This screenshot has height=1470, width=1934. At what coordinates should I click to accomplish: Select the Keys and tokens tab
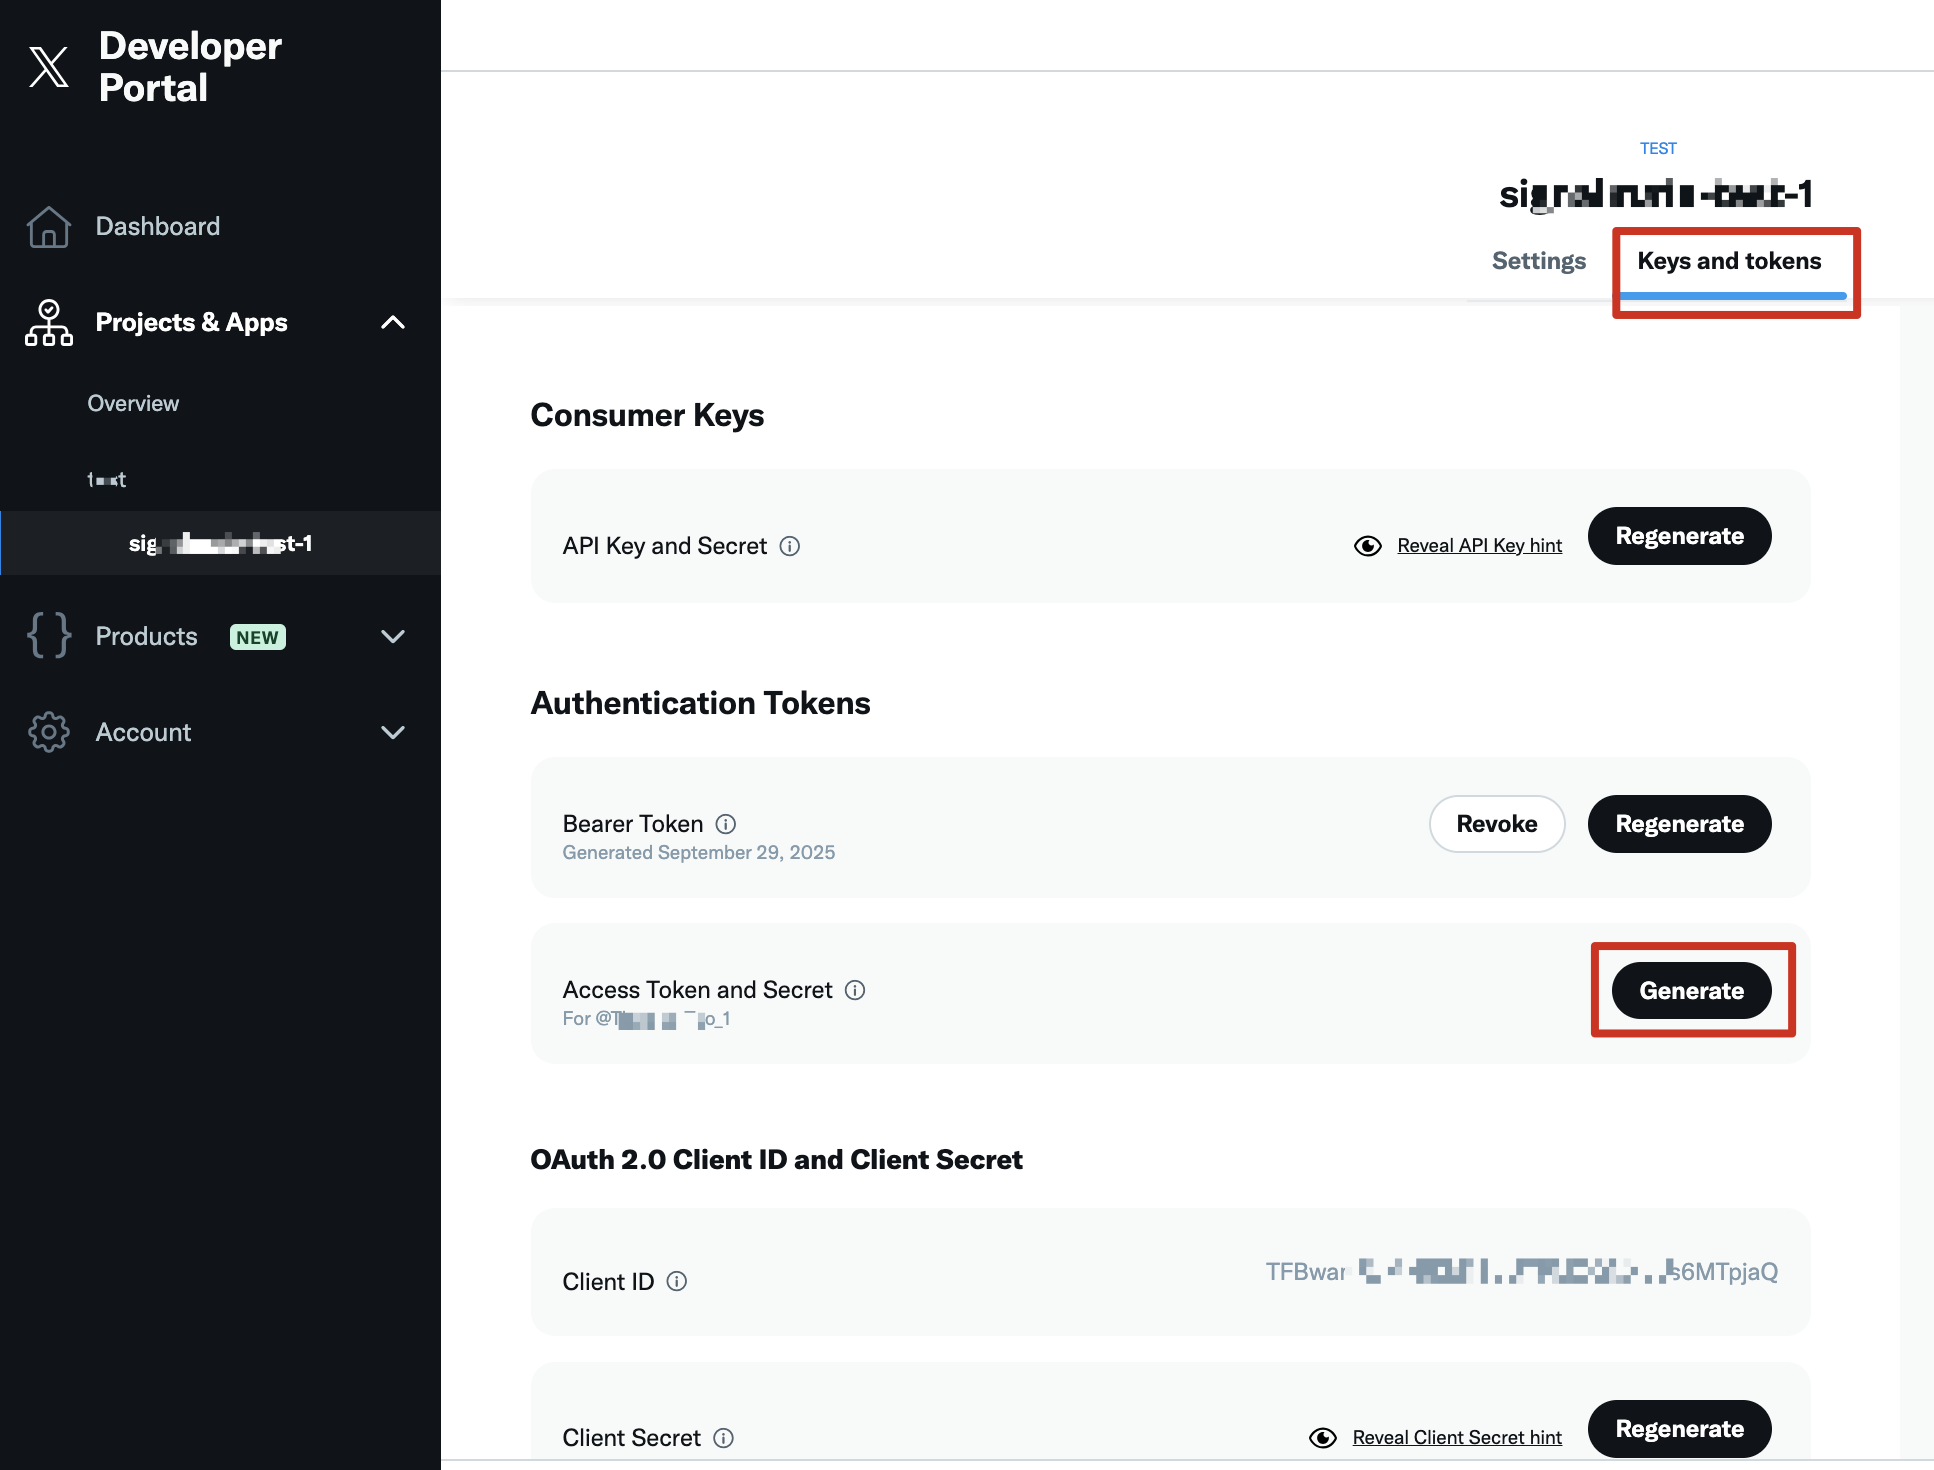[1729, 261]
